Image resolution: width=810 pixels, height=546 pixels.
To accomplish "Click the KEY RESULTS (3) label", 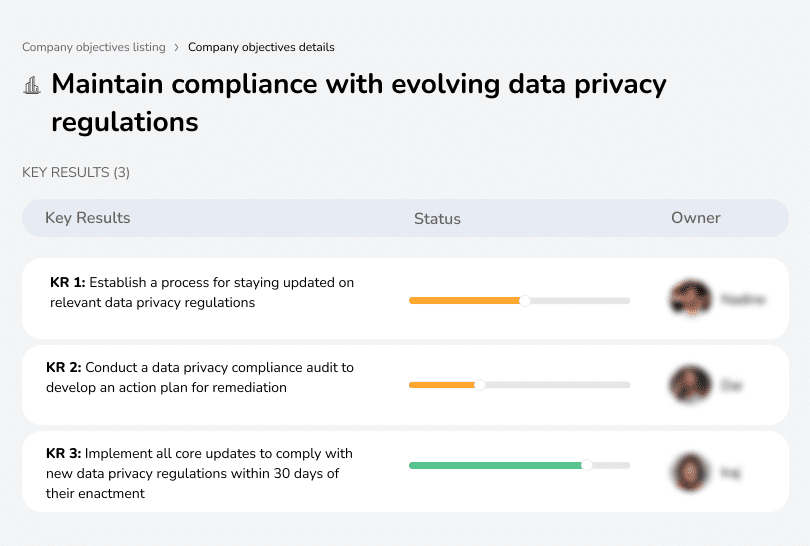I will pos(76,172).
